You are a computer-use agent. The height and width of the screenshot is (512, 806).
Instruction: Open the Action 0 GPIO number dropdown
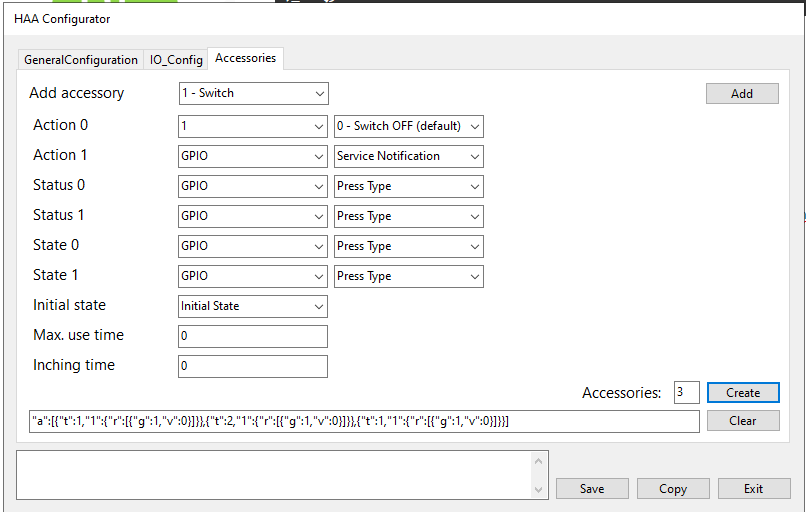252,126
